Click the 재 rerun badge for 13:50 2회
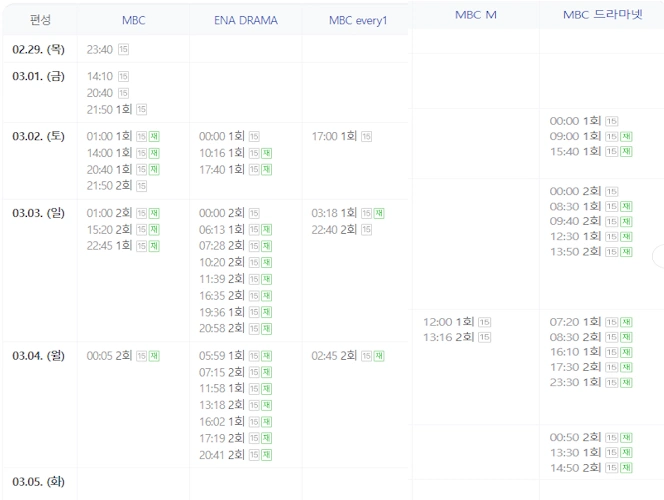Viewport: 664px width, 500px height. coord(626,251)
